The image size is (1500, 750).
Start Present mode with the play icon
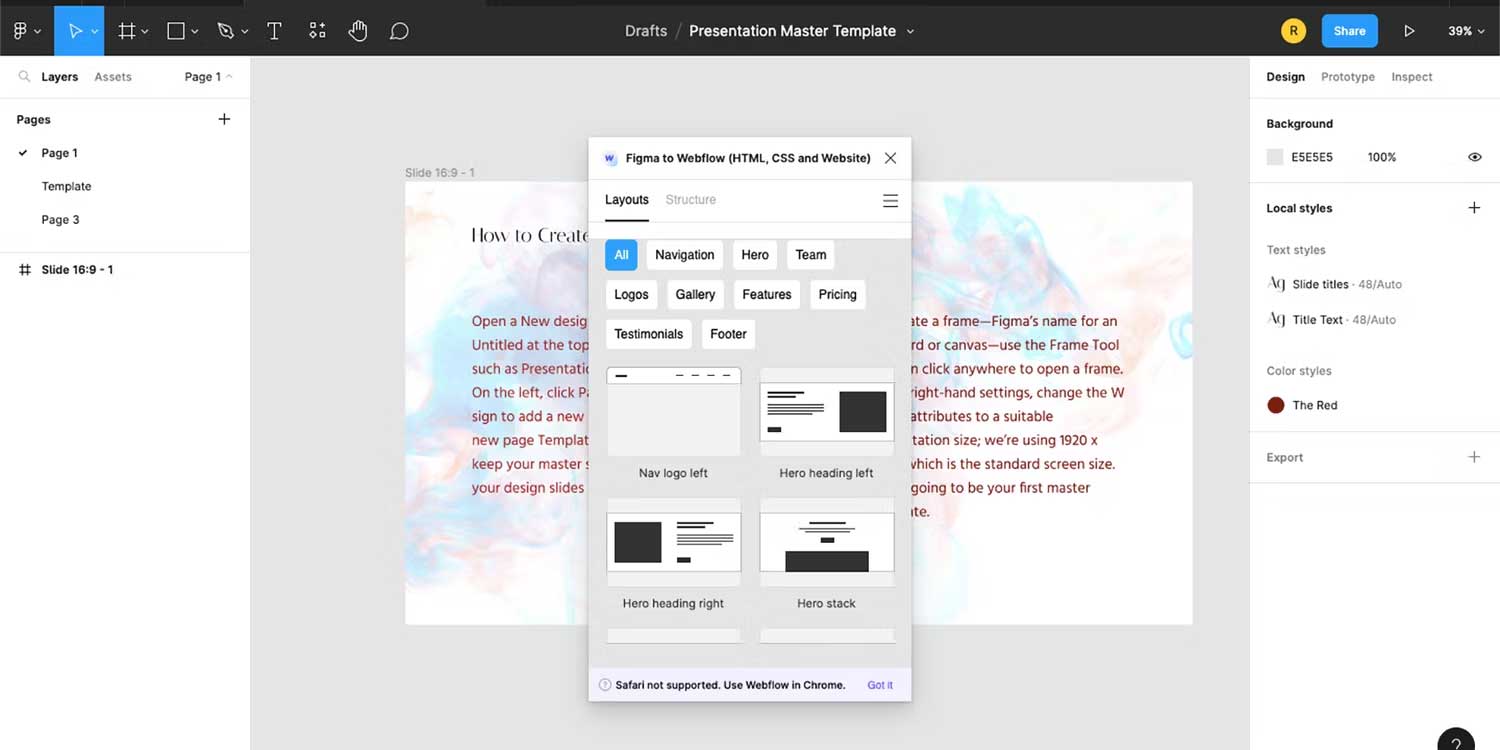pos(1410,30)
